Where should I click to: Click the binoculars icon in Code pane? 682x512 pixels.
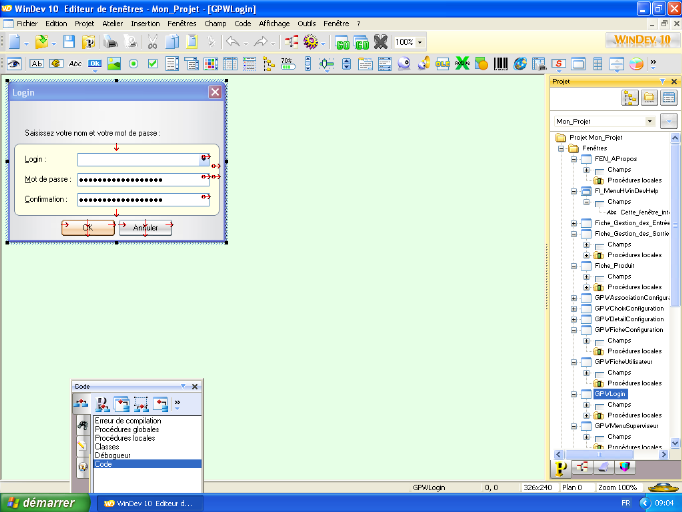(83, 426)
